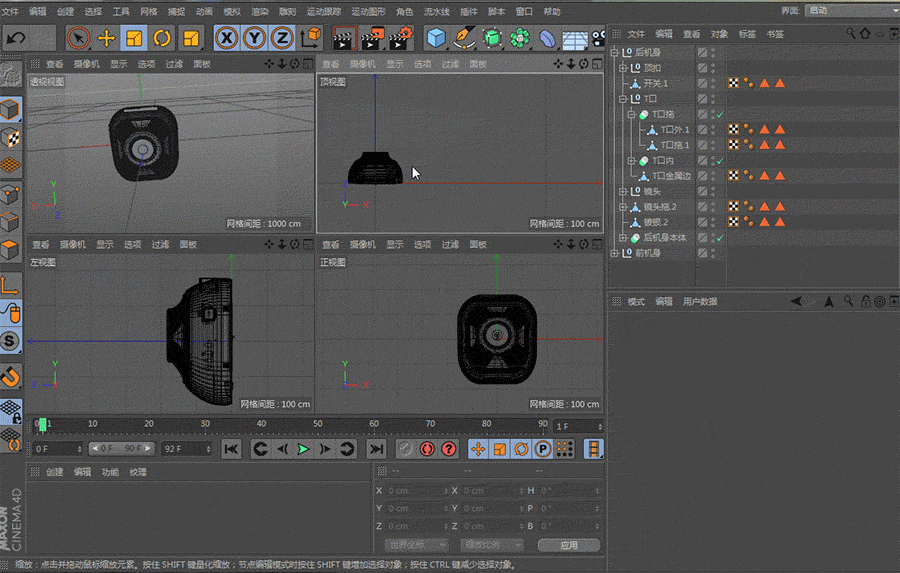The height and width of the screenshot is (573, 900).
Task: Toggle Y axis lock
Action: 254,38
